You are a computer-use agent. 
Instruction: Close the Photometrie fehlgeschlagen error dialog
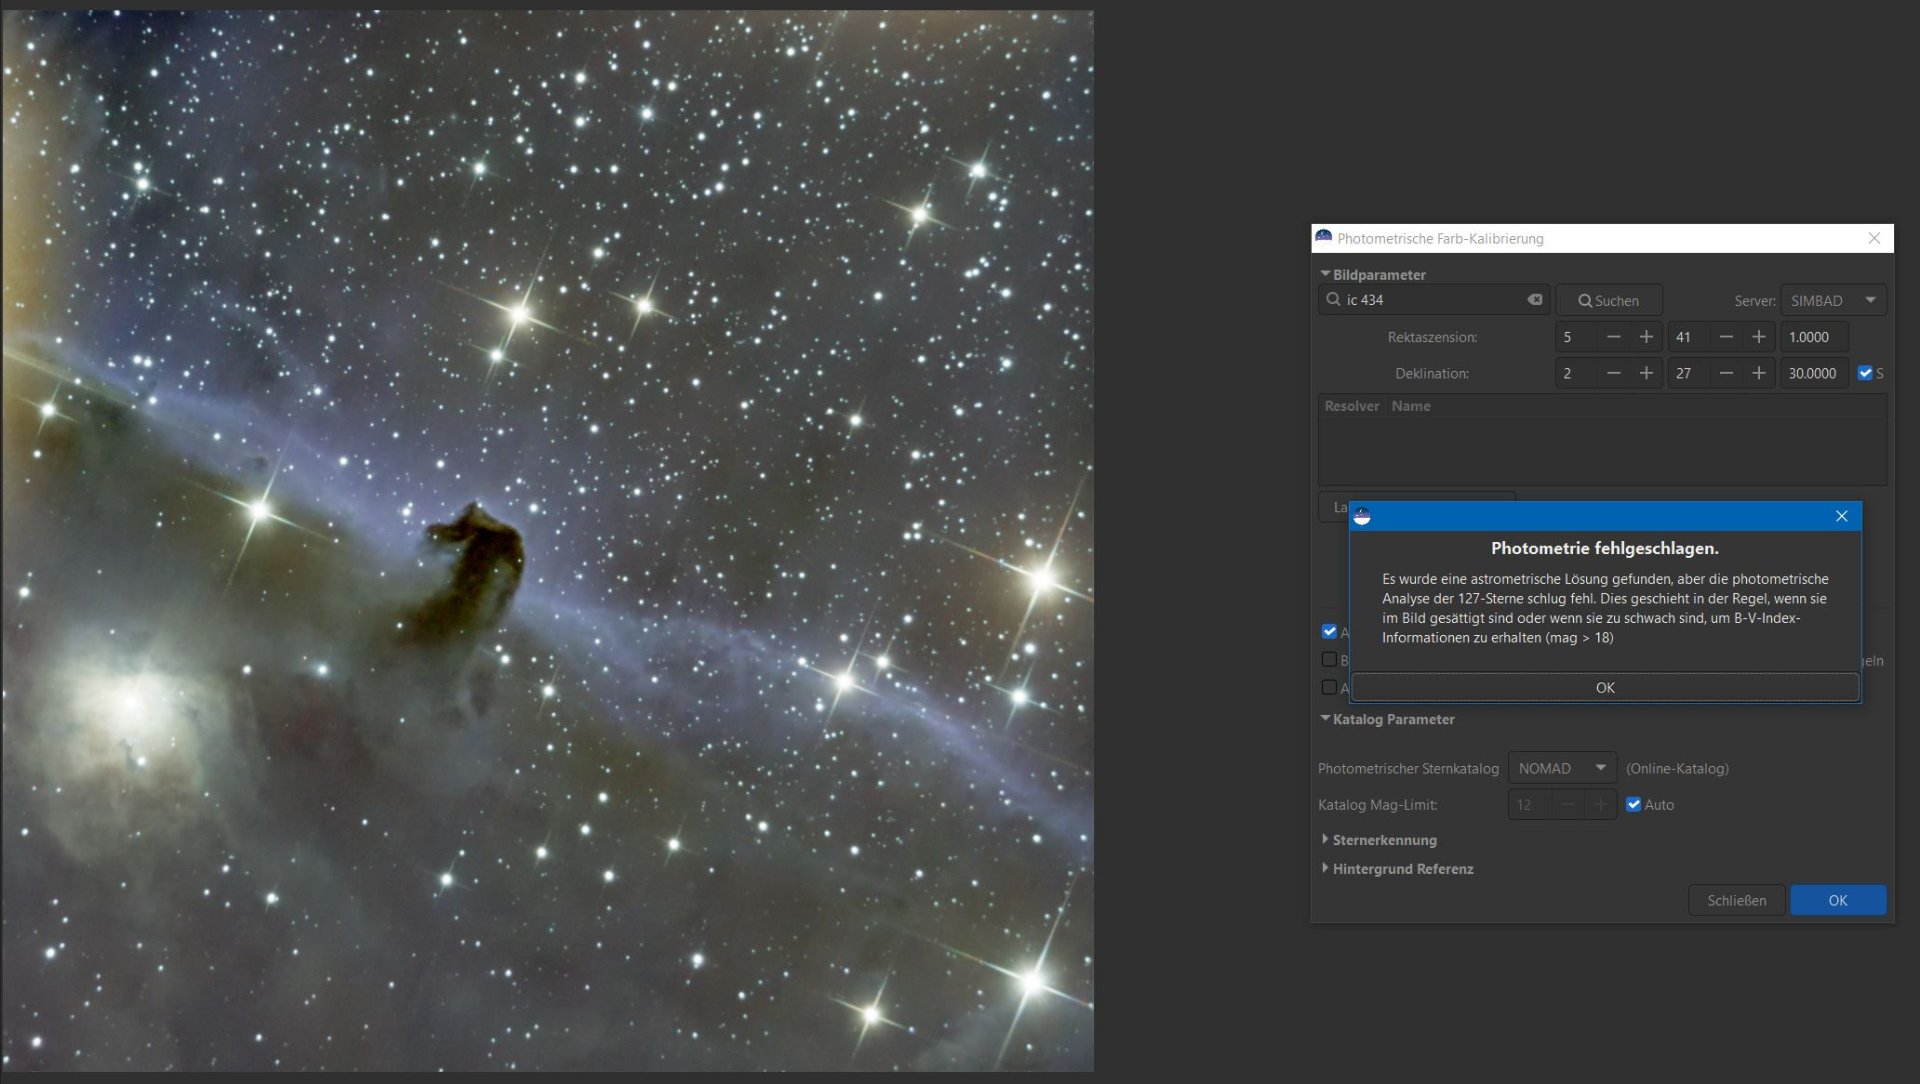click(x=1841, y=516)
